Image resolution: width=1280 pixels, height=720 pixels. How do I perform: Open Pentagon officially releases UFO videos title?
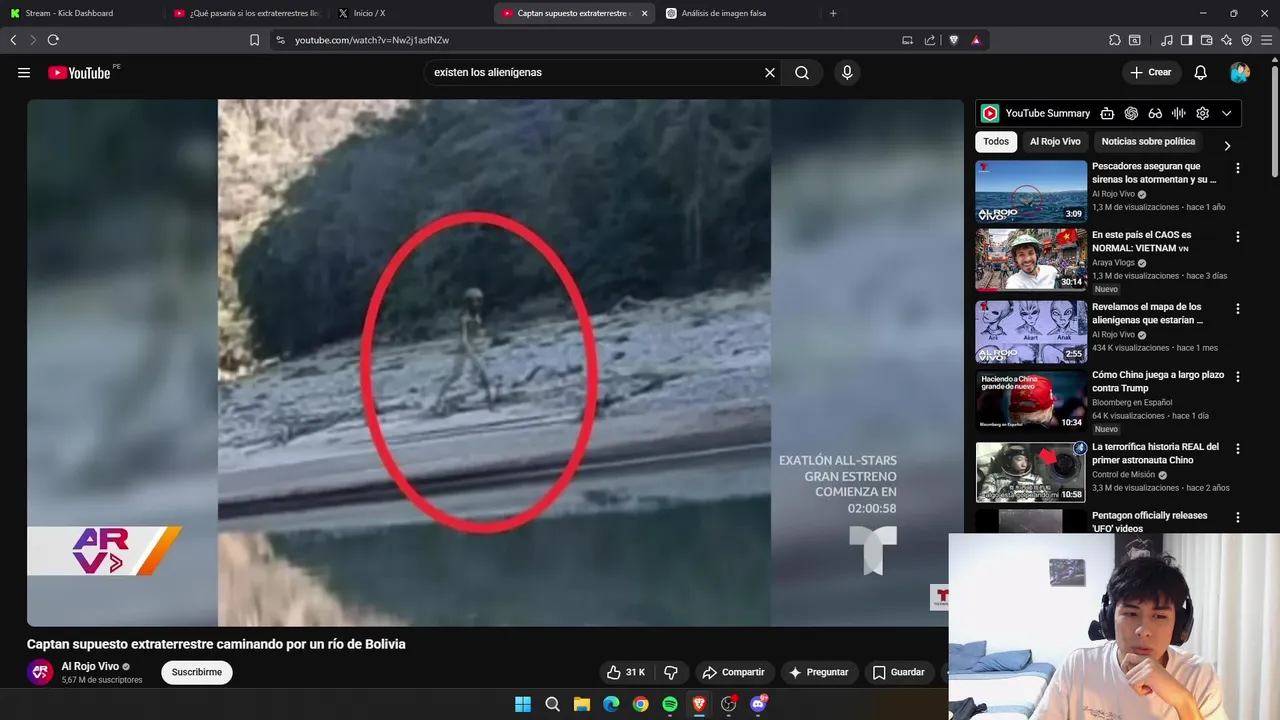click(x=1150, y=522)
